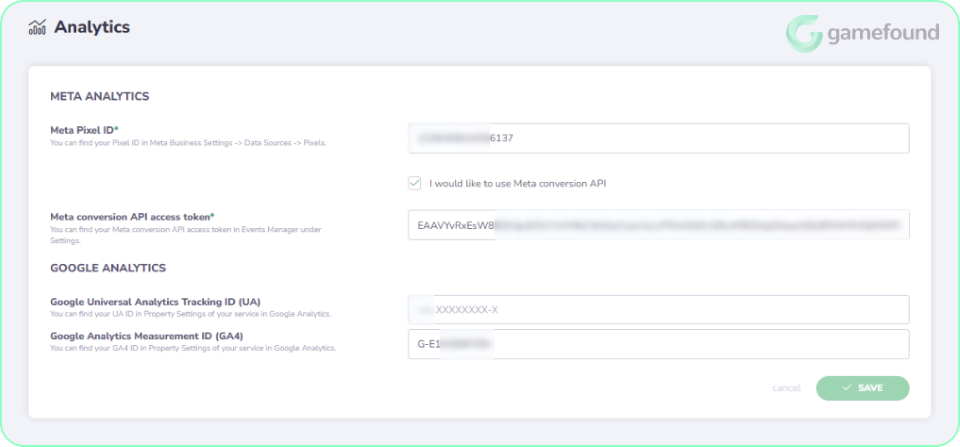Click the hint mentioning Events Manager under Settings
Viewport: 960px width, 447px height.
click(186, 235)
